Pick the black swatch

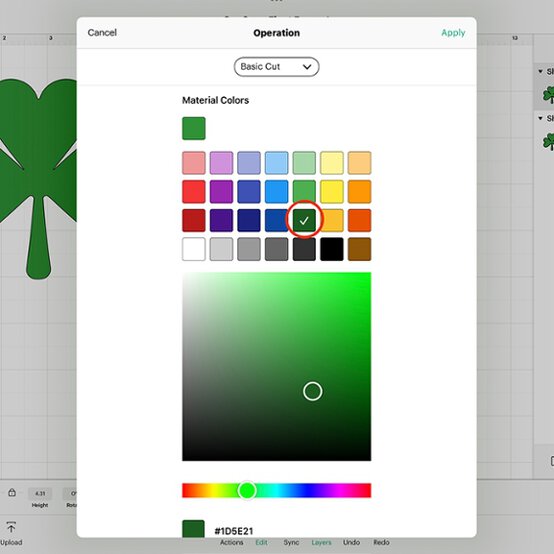click(x=332, y=249)
